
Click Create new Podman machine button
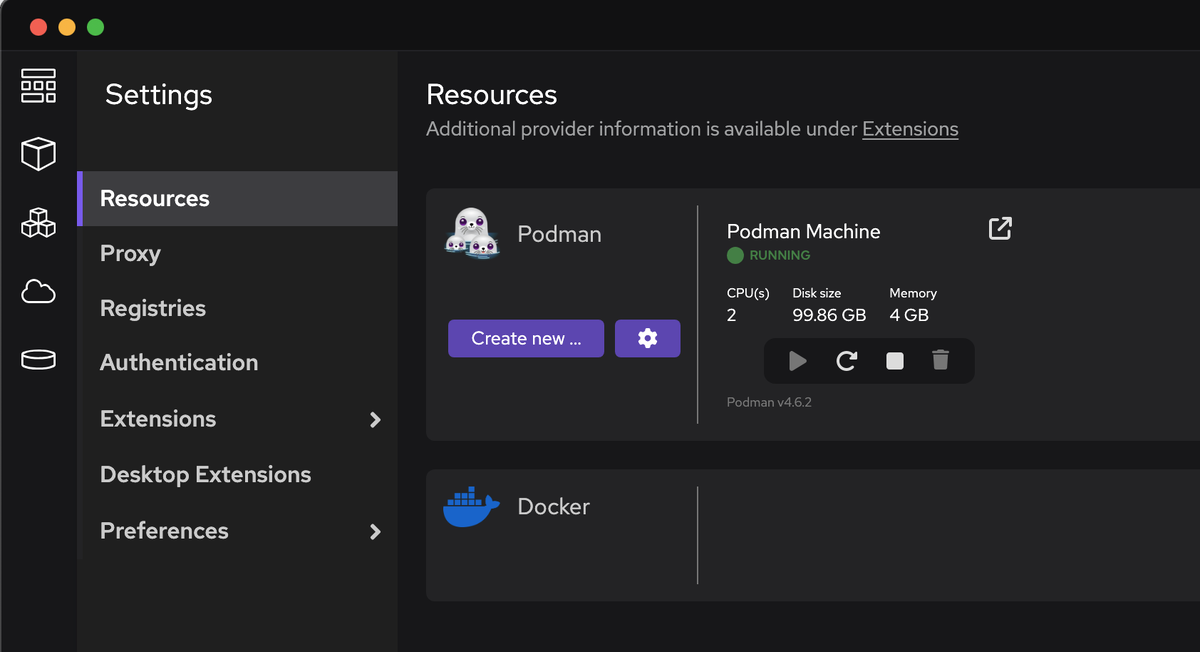click(x=526, y=339)
